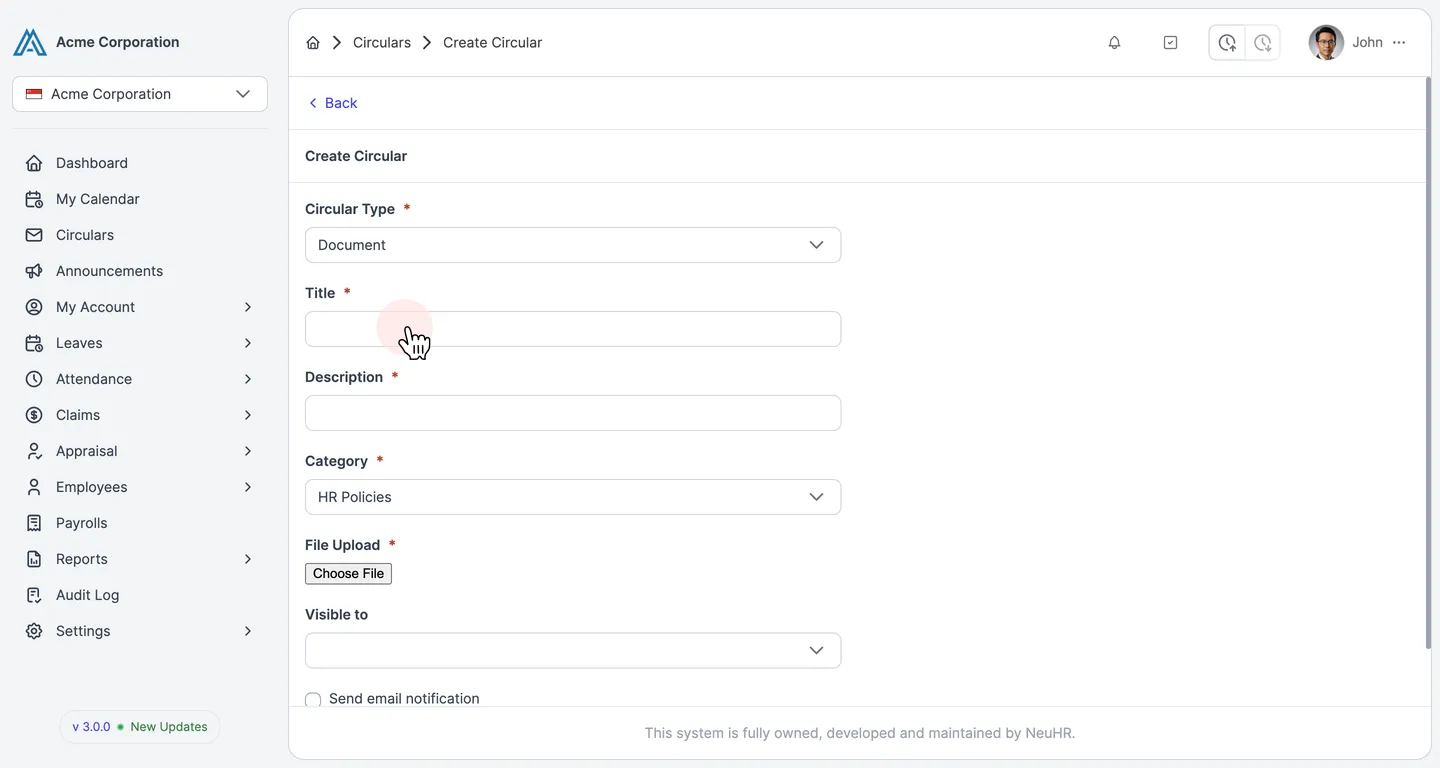Click the New Updates version badge
This screenshot has width=1440, height=768.
(x=140, y=727)
